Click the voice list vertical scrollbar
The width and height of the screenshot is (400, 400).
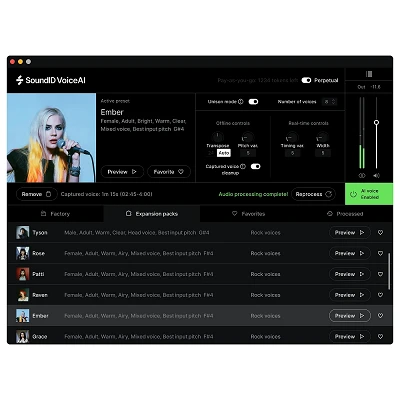tap(389, 271)
